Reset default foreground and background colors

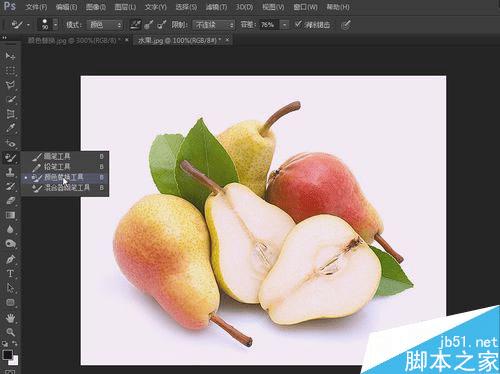click(5, 343)
